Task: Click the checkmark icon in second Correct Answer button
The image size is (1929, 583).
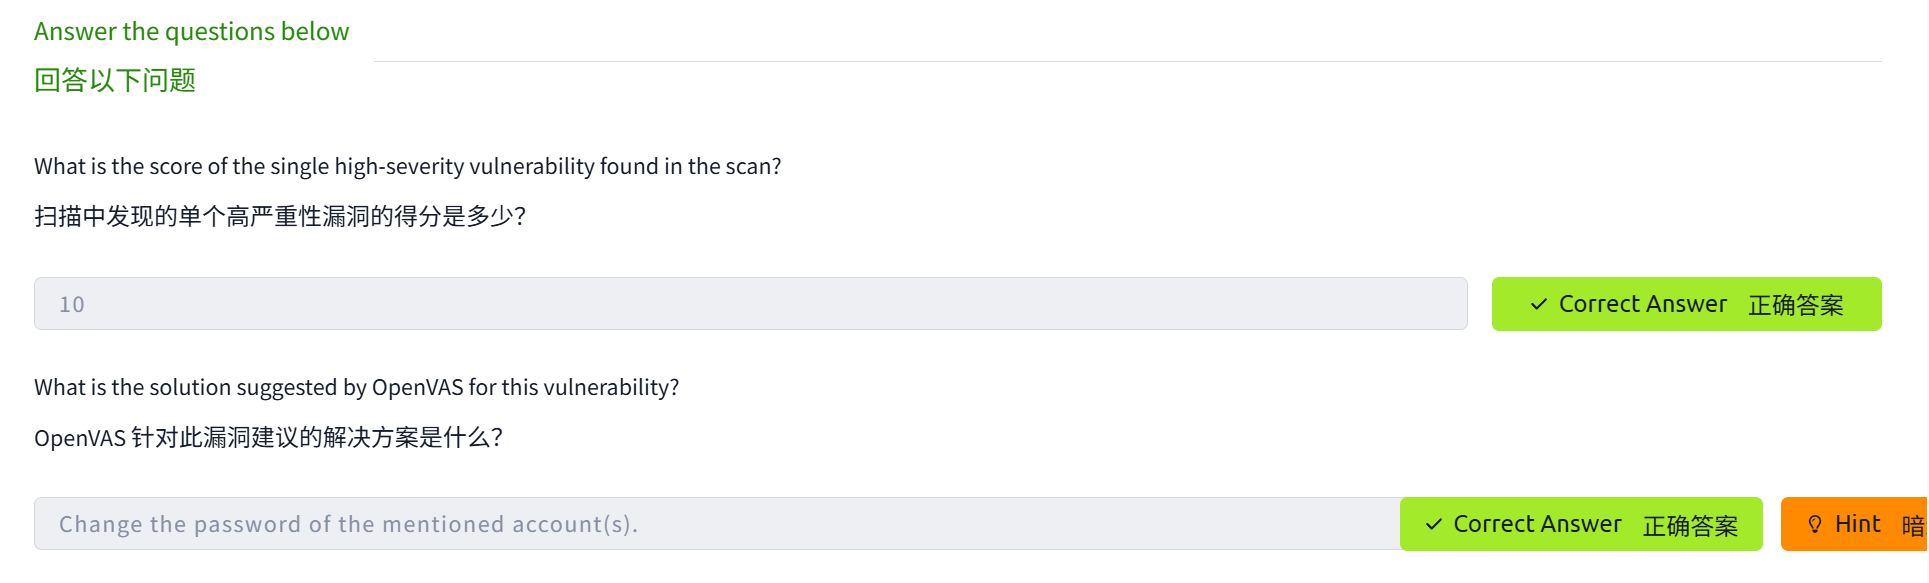Action: (x=1434, y=524)
